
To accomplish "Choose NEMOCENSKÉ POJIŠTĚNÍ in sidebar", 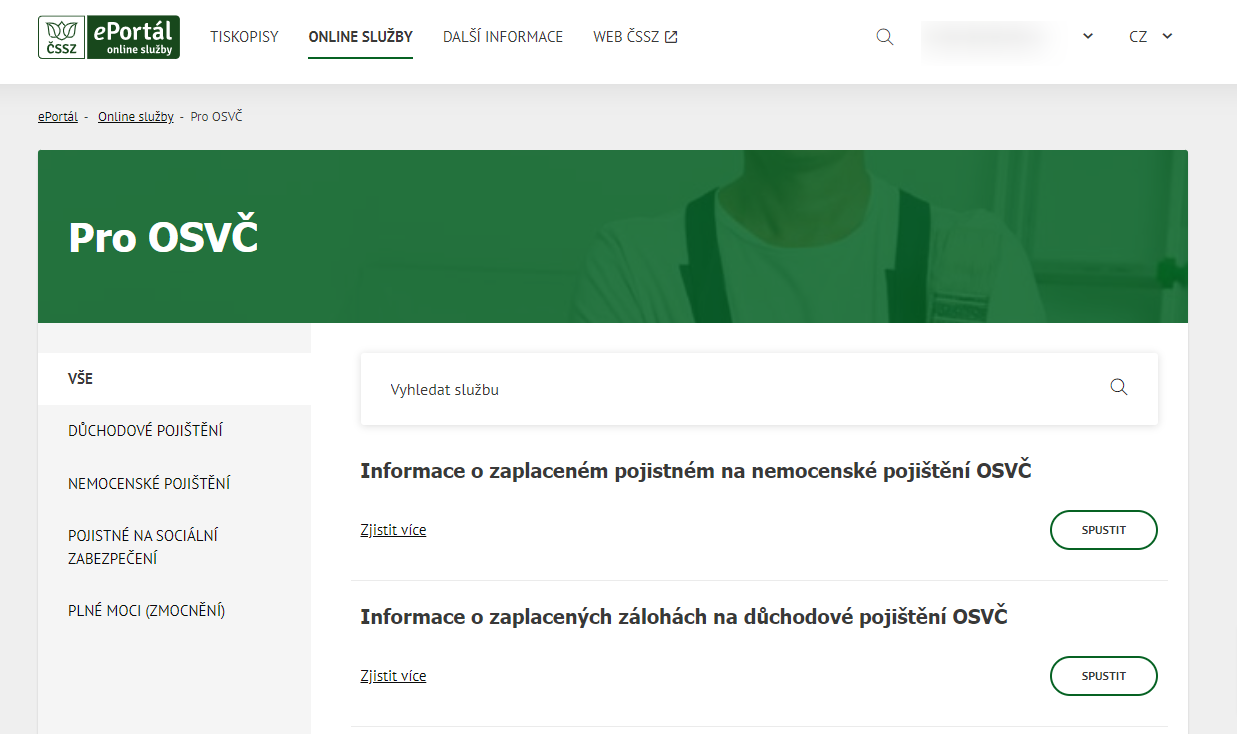I will (x=149, y=484).
